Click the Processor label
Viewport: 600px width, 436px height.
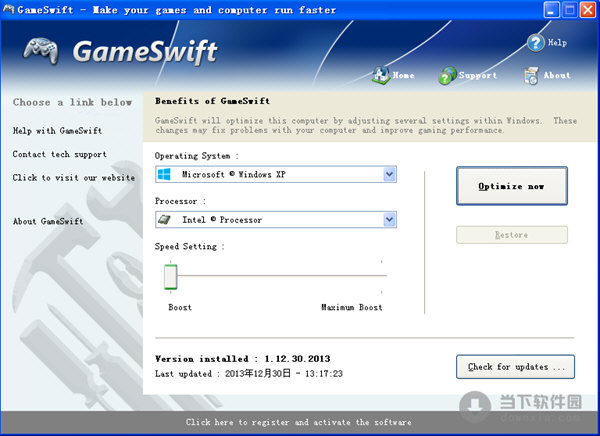180,201
